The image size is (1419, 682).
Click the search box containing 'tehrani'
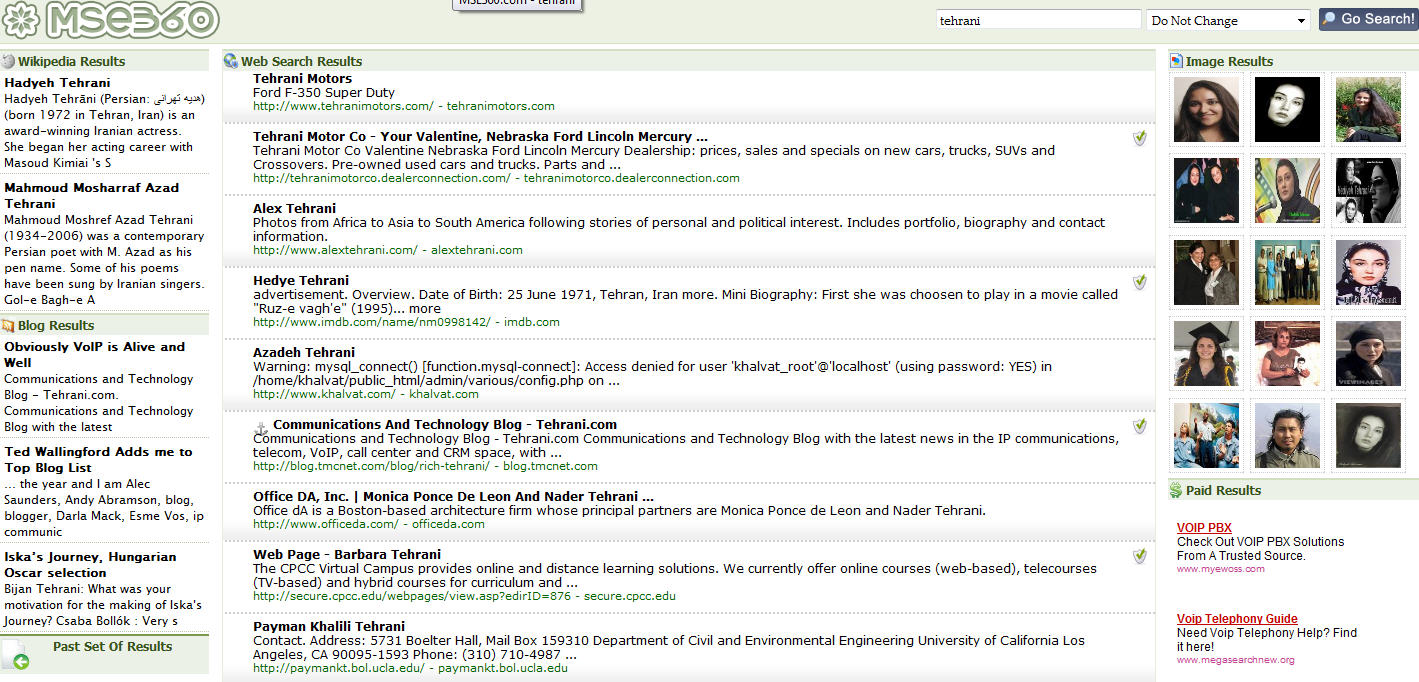[x=1038, y=20]
